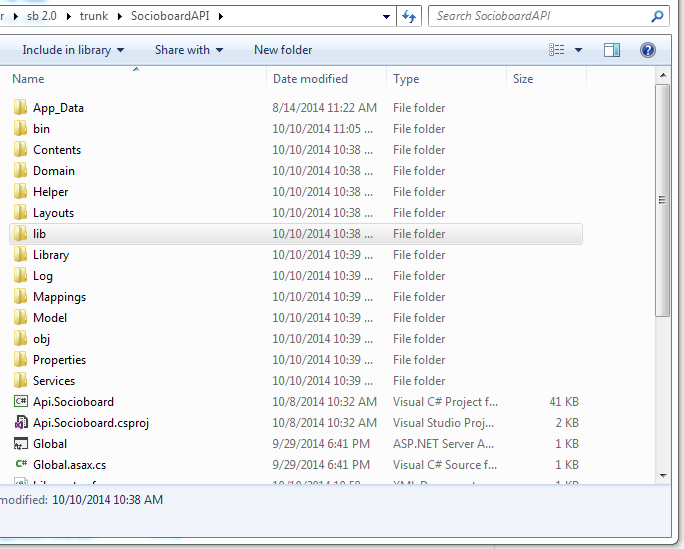Click the search magnifier icon

pos(657,17)
